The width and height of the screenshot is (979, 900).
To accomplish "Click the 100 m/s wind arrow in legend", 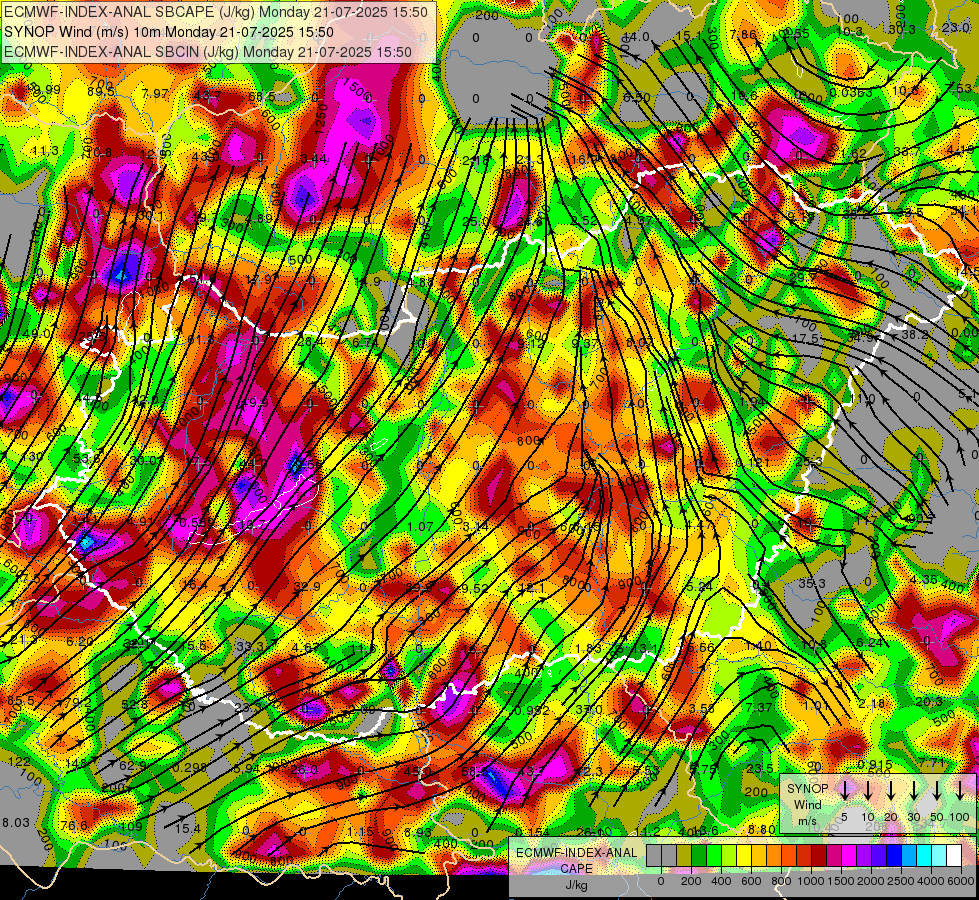I will coord(960,790).
